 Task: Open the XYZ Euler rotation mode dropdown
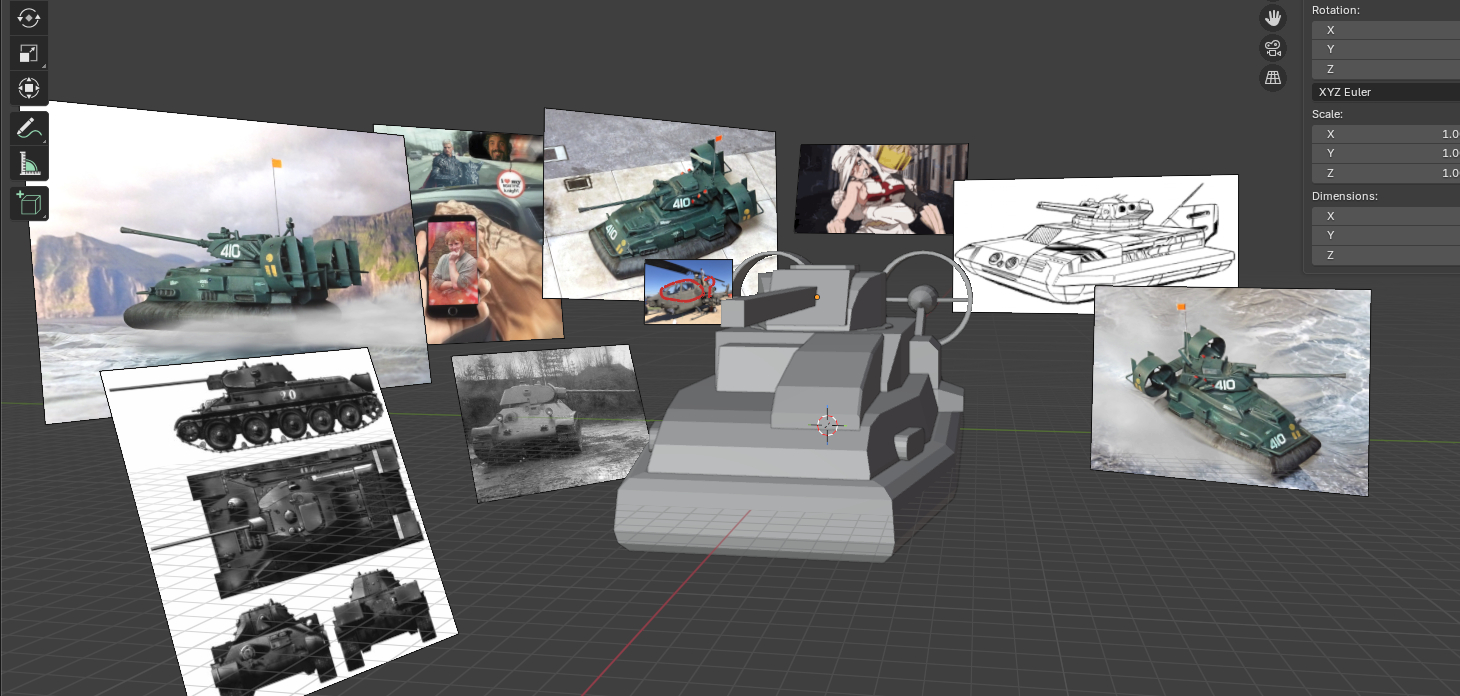(x=1385, y=92)
